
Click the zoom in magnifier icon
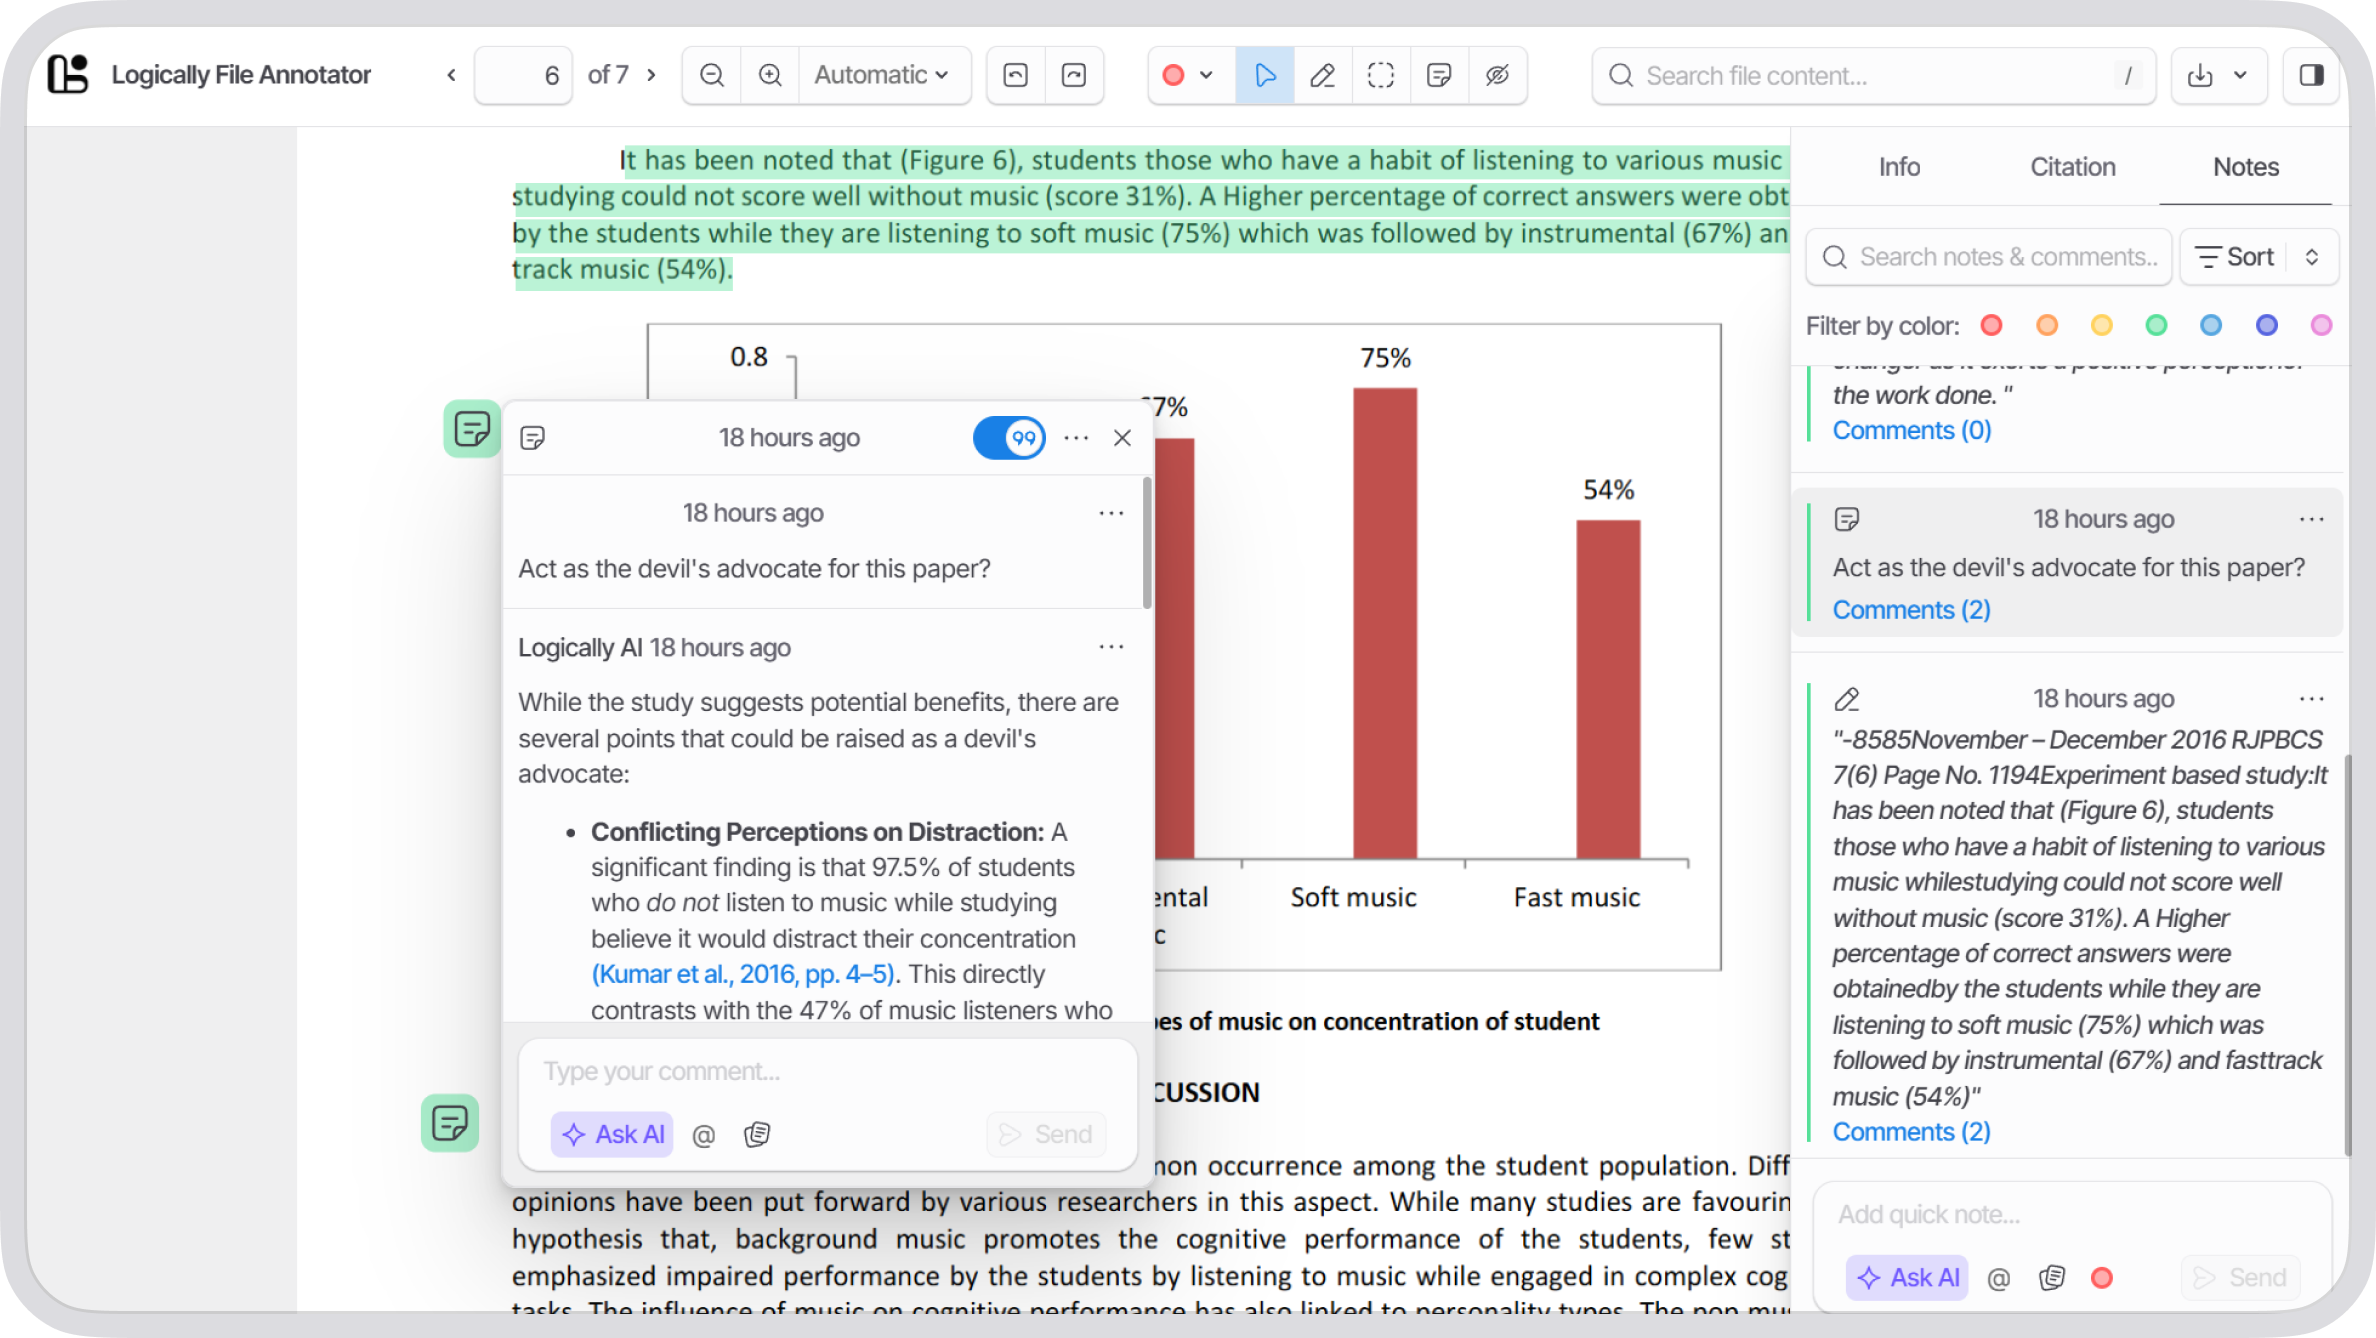pos(770,75)
